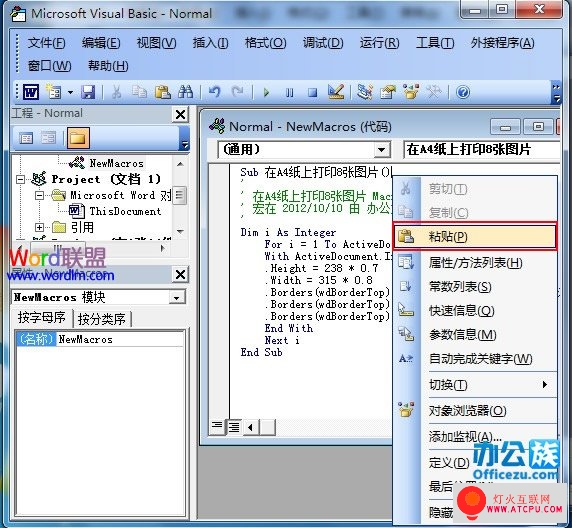
Task: Expand the 引用 folder node
Action: (39, 227)
